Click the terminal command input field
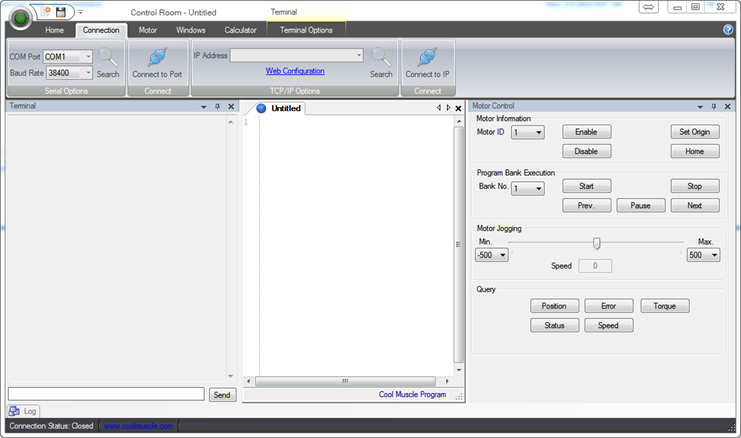This screenshot has height=438, width=741. tap(106, 394)
